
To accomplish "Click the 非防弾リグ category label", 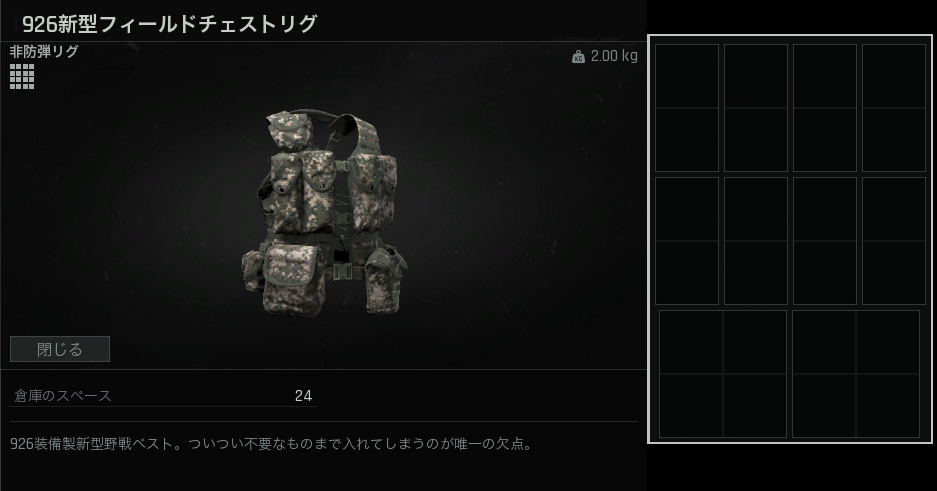I will 44,52.
